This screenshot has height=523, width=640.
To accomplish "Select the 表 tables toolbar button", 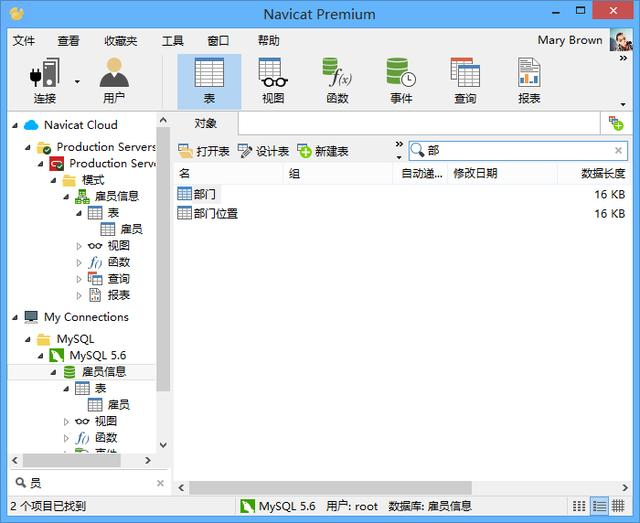I will point(209,81).
